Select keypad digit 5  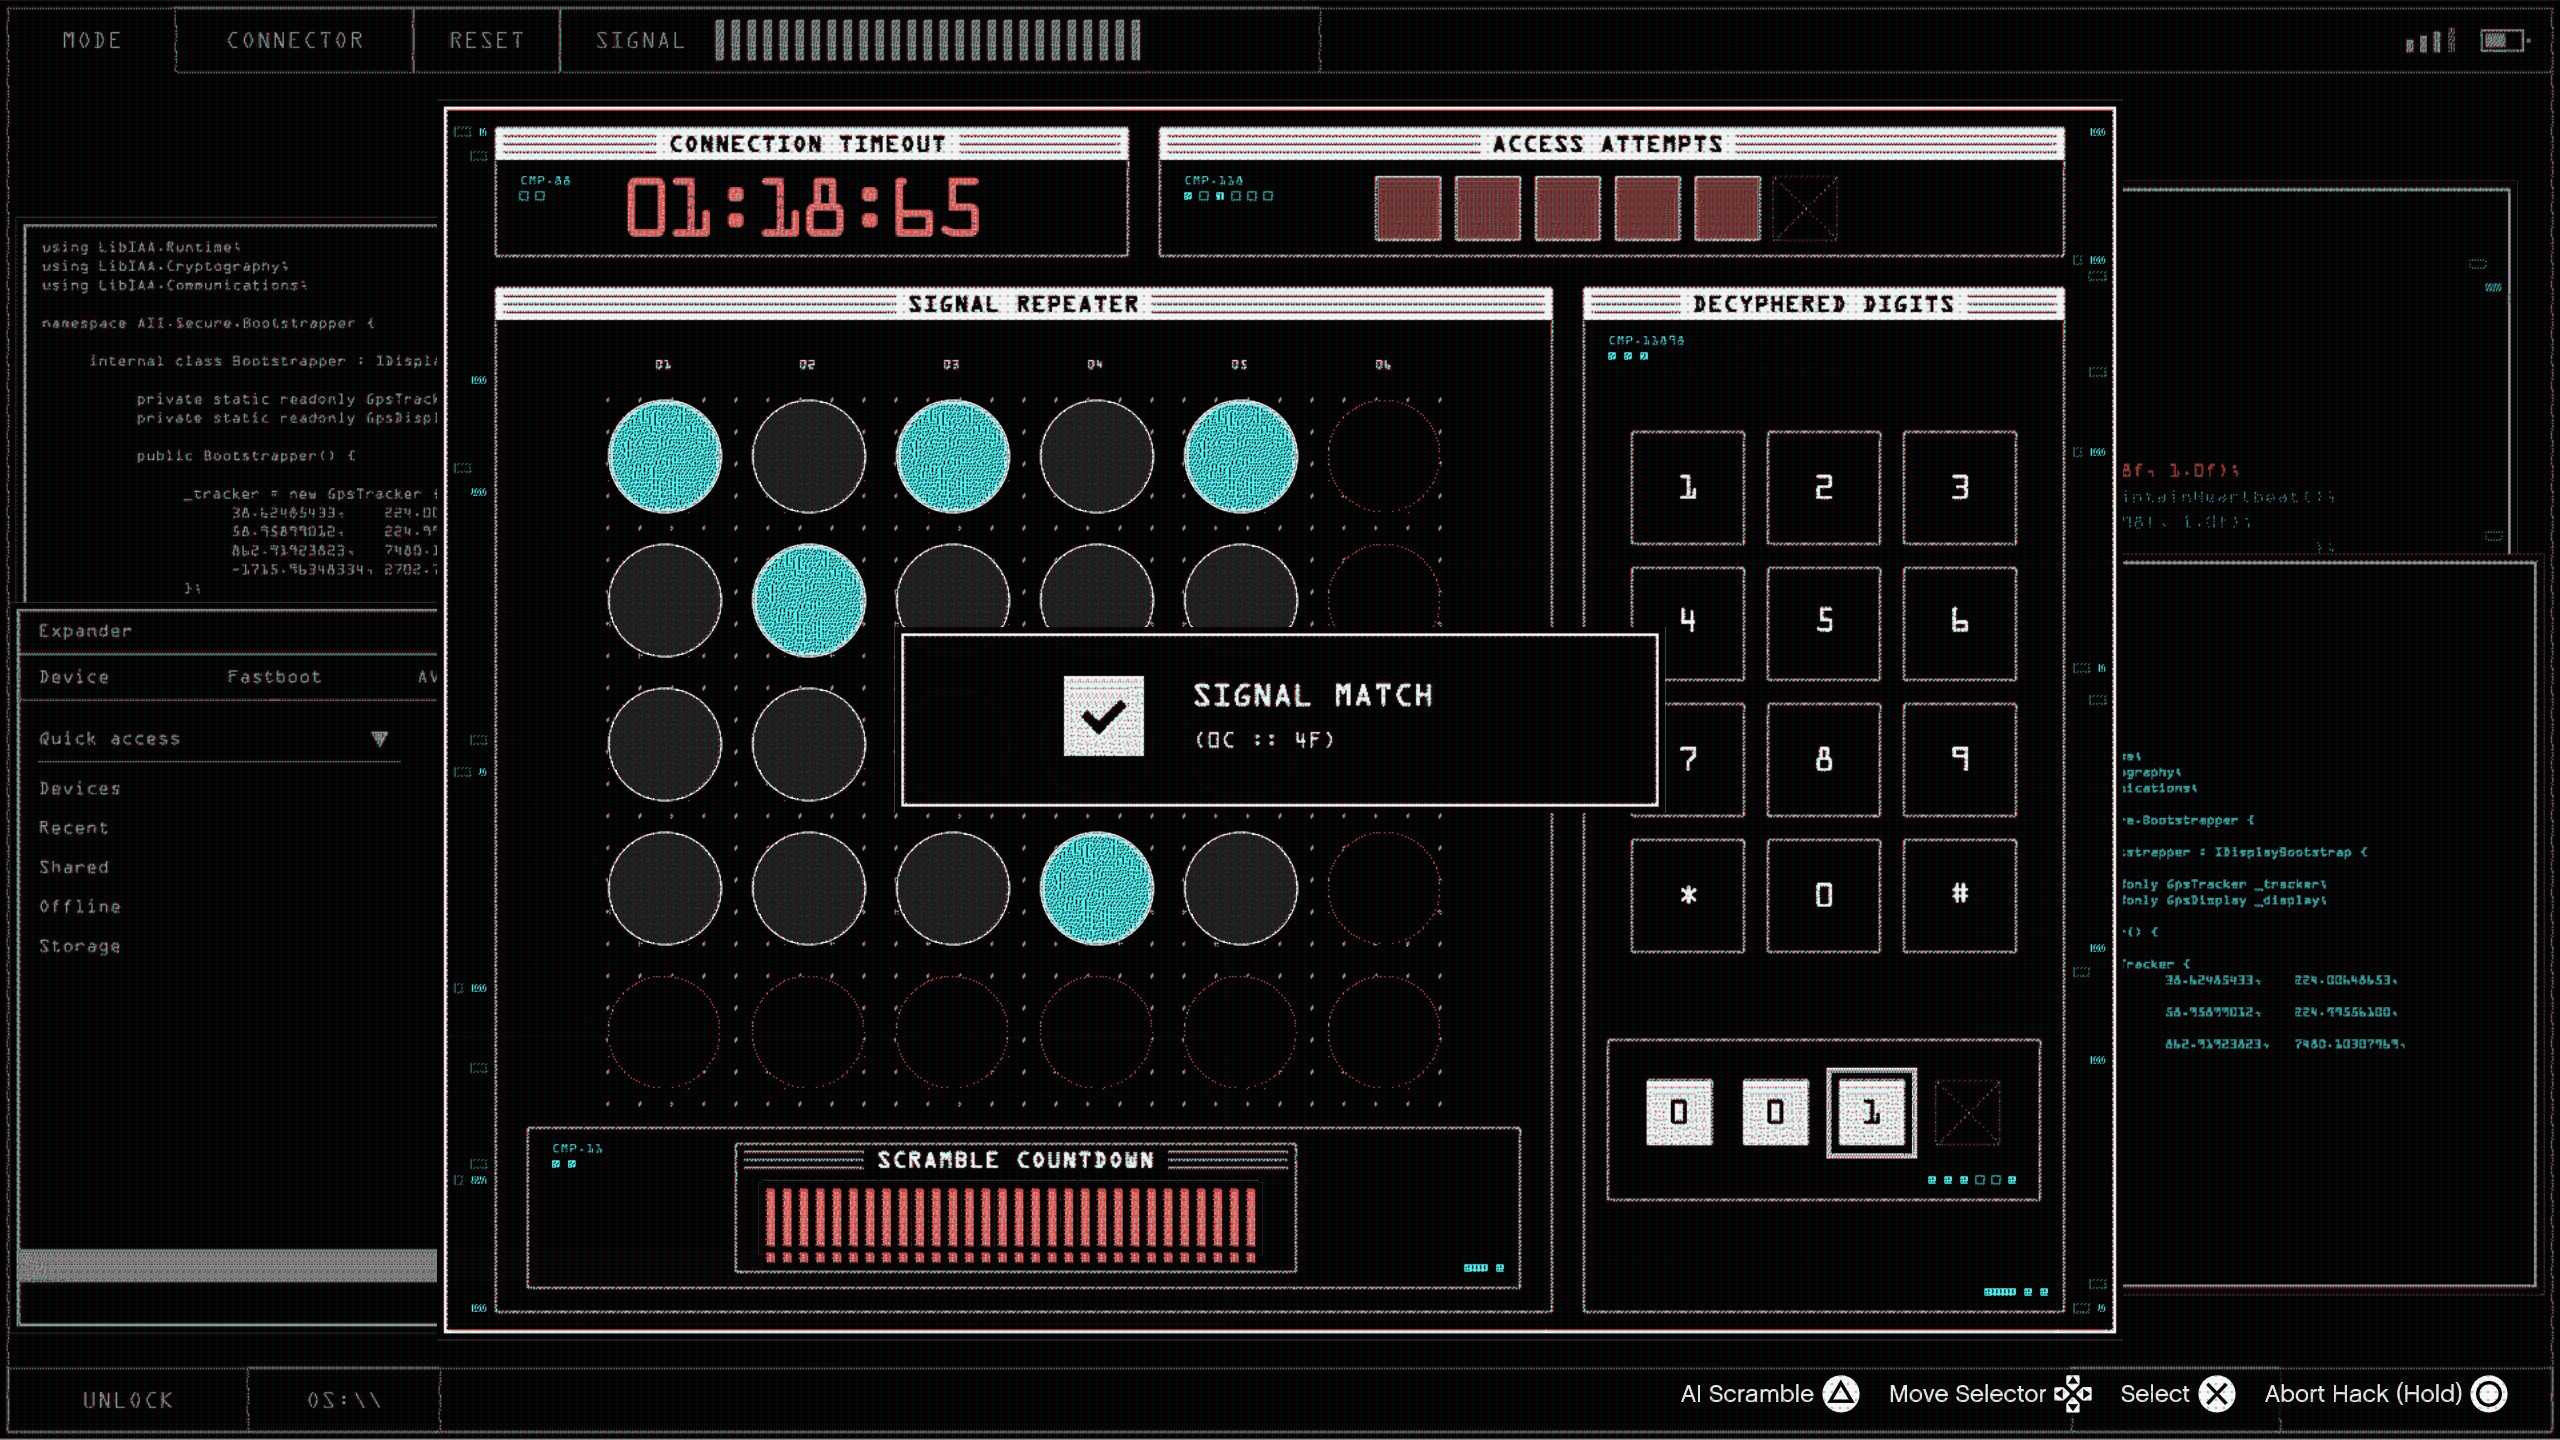[x=1823, y=624]
